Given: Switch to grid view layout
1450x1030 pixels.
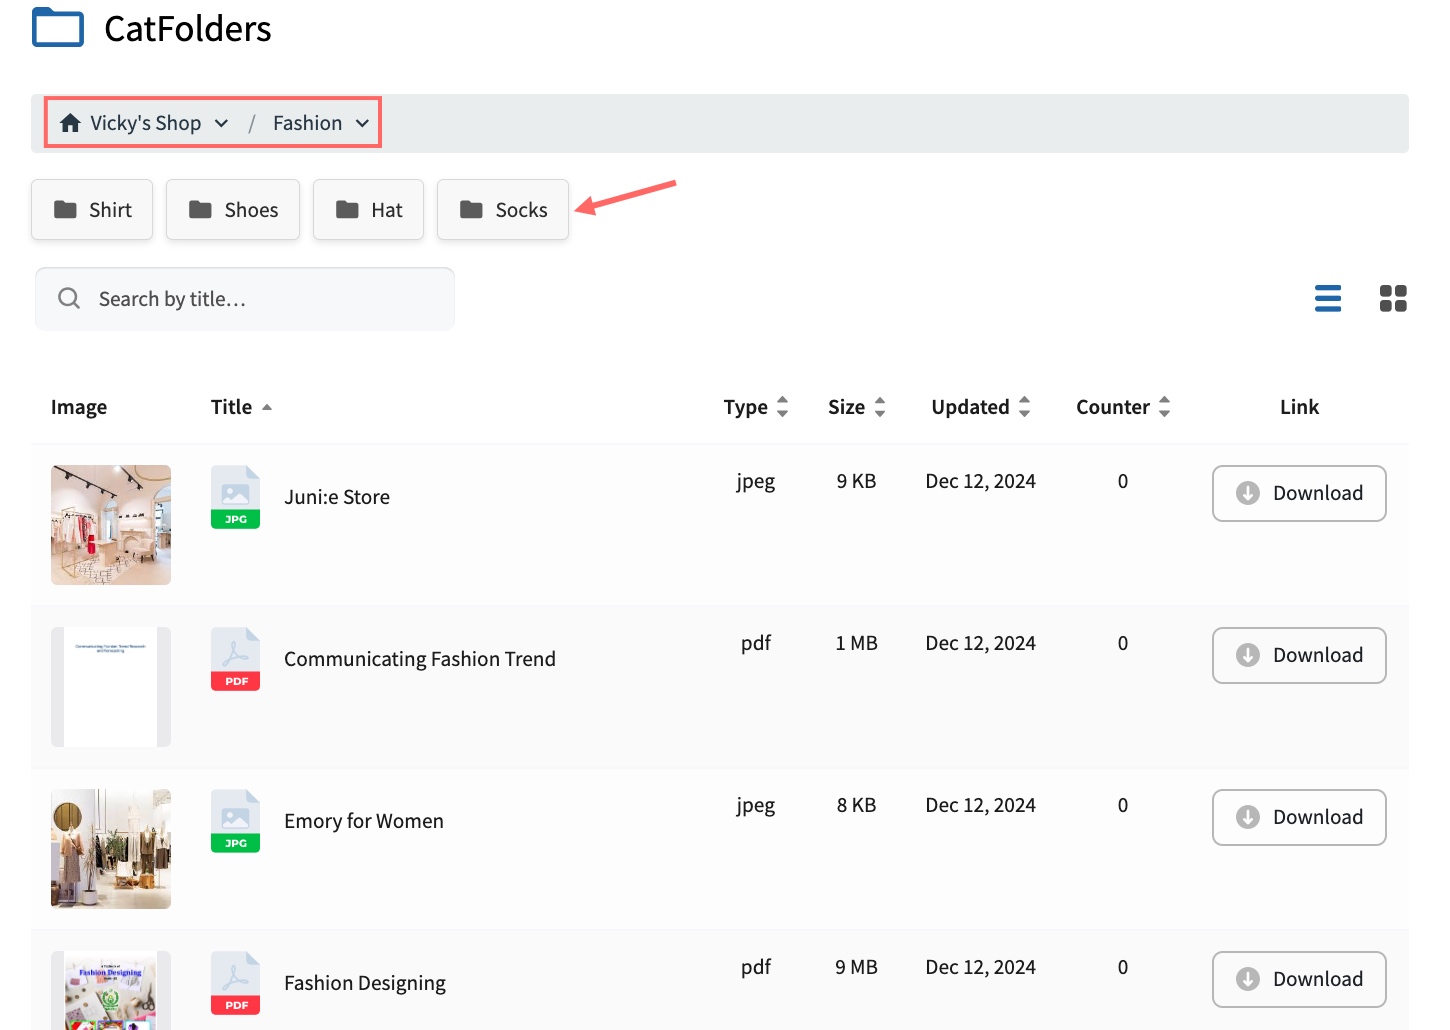Looking at the screenshot, I should [x=1392, y=298].
